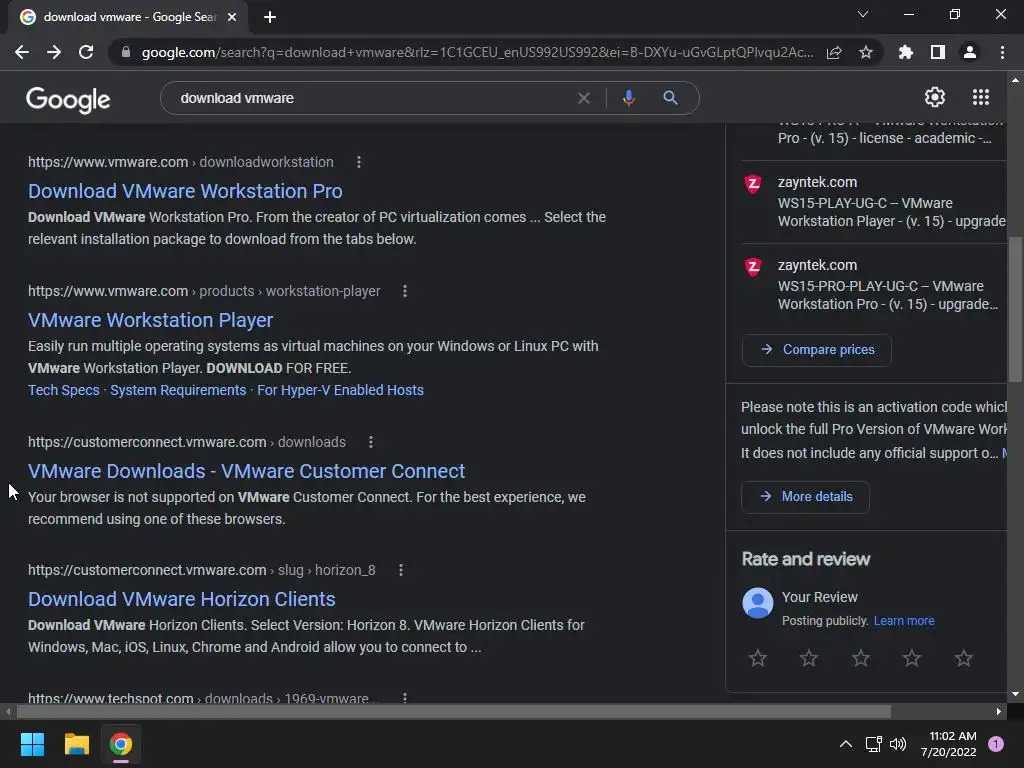Go to Google home via logo
The image size is (1024, 768).
point(68,99)
